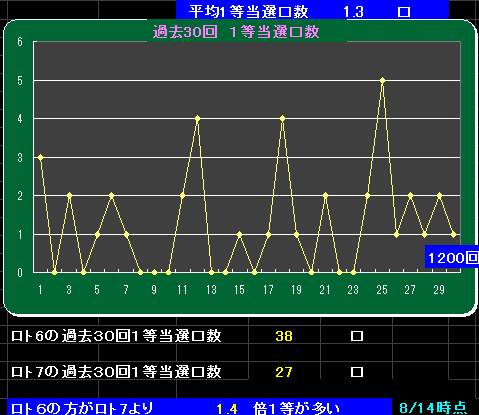Click the x-axis label 17
The height and width of the screenshot is (415, 479).
point(268,290)
